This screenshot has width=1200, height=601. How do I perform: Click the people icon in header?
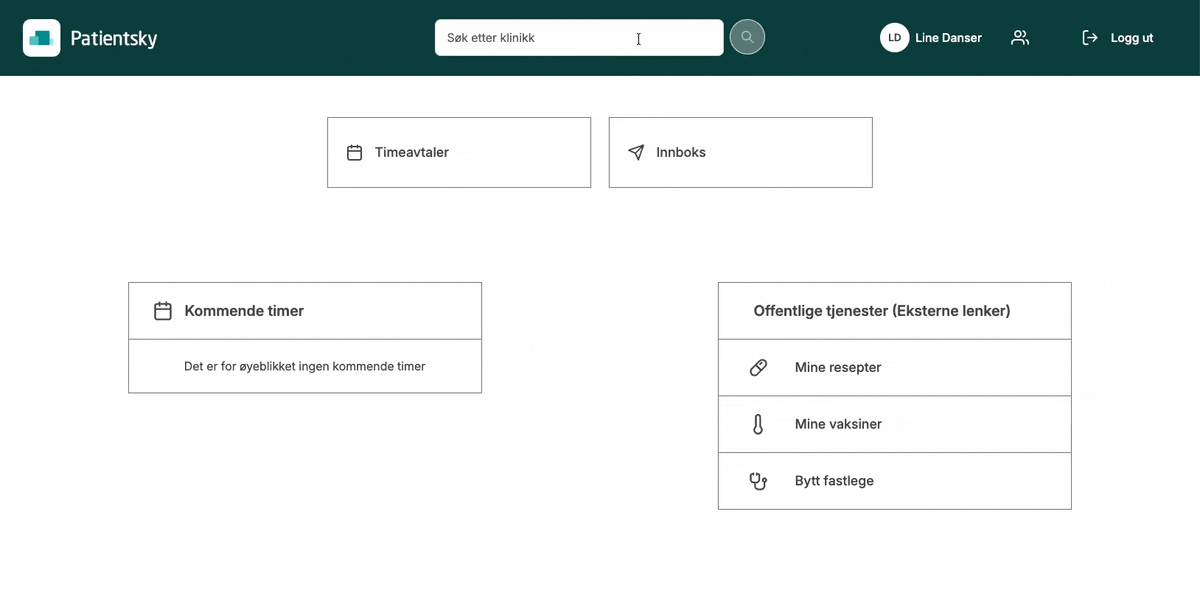pos(1019,38)
